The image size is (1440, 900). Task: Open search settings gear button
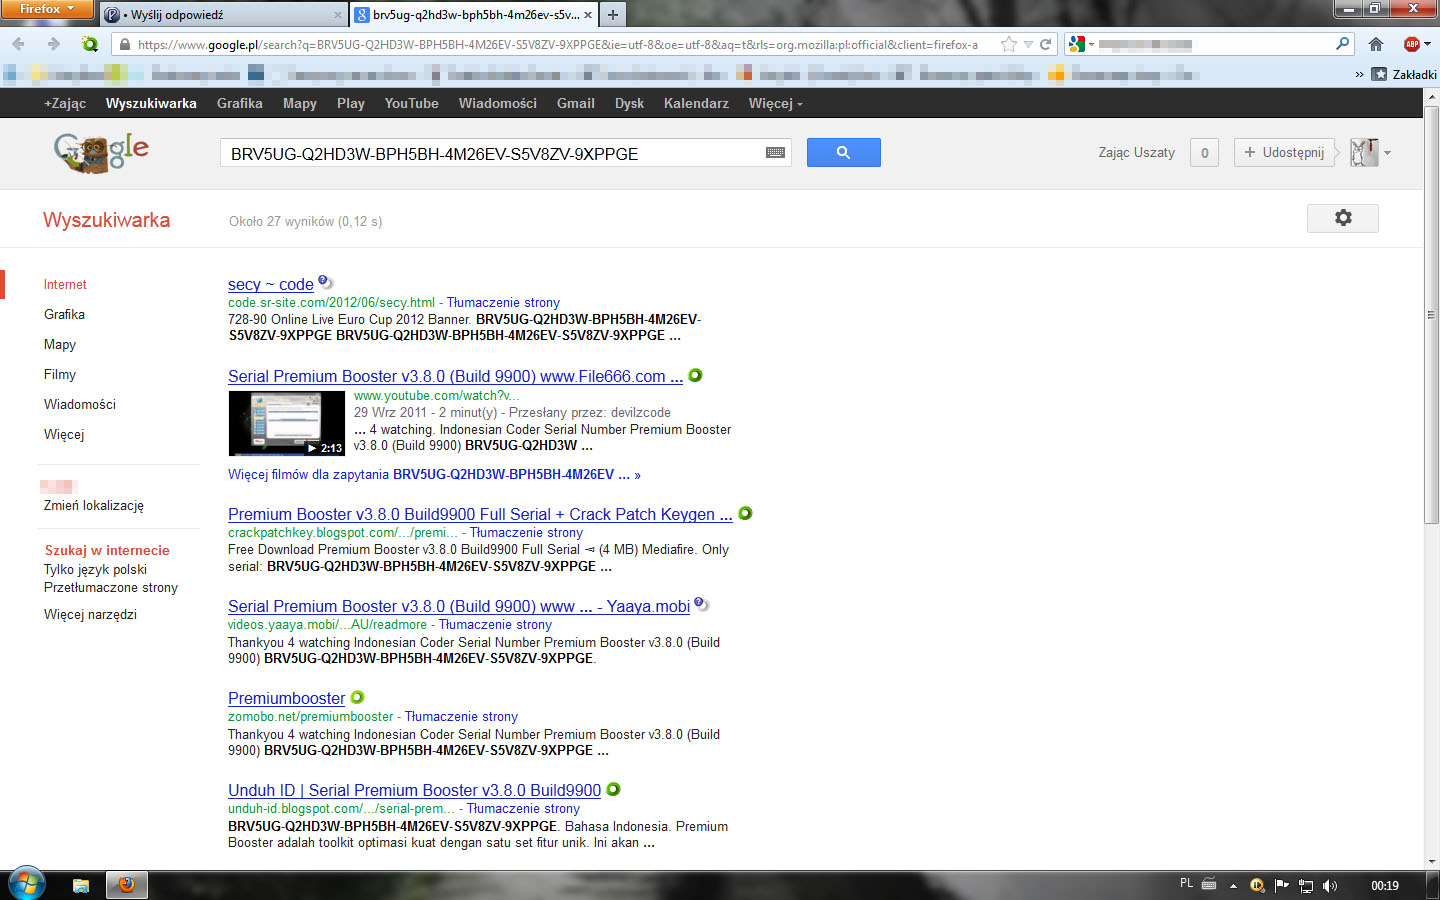coord(1342,218)
